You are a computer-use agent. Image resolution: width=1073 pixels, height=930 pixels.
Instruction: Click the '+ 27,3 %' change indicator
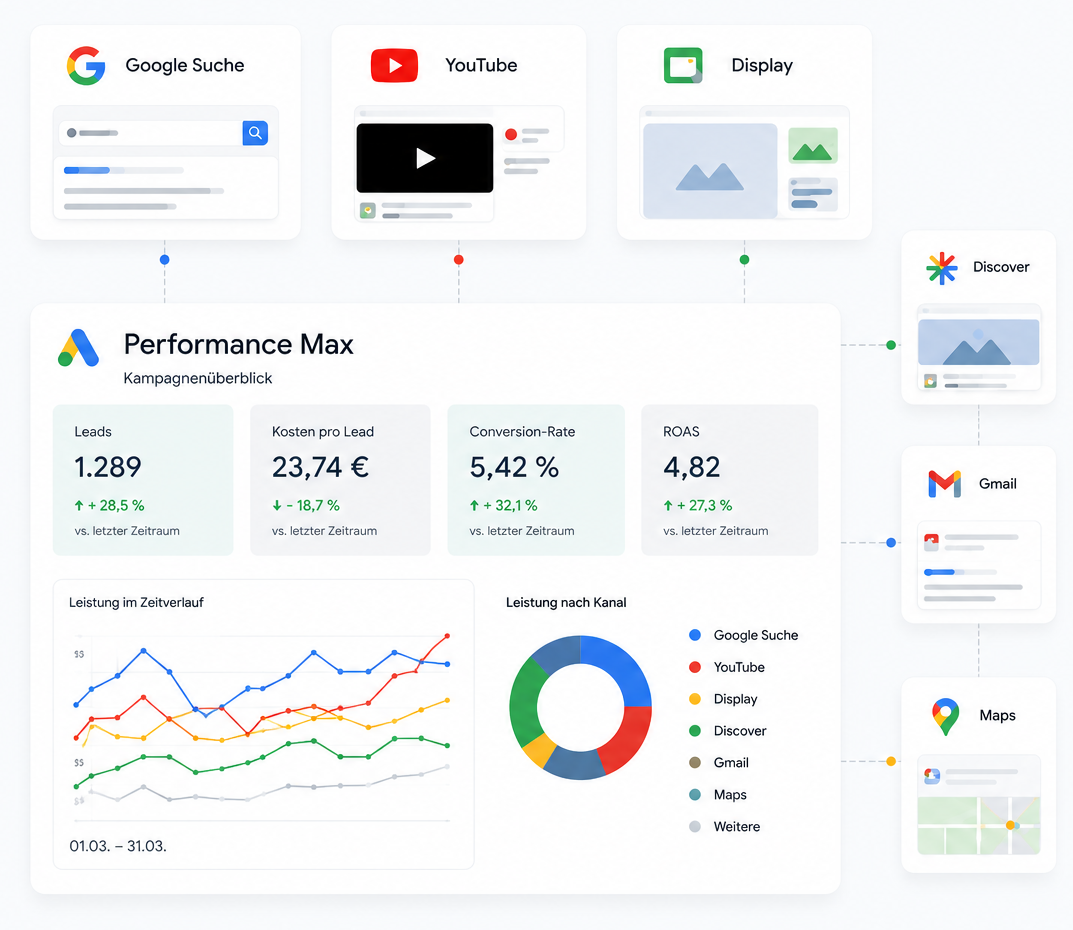pyautogui.click(x=697, y=506)
